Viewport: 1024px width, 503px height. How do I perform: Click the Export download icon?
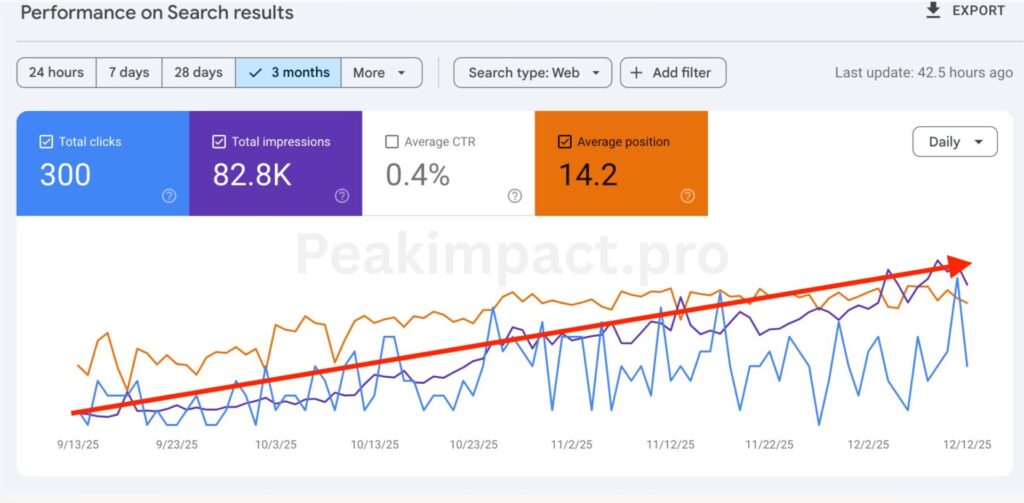point(934,10)
